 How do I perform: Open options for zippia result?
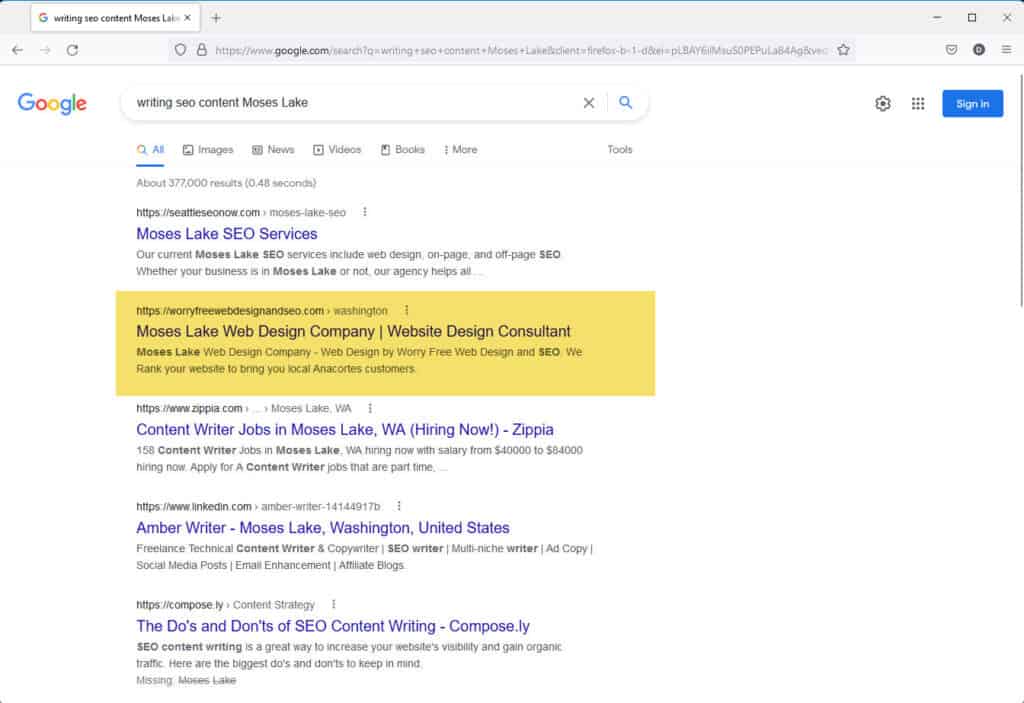(370, 408)
